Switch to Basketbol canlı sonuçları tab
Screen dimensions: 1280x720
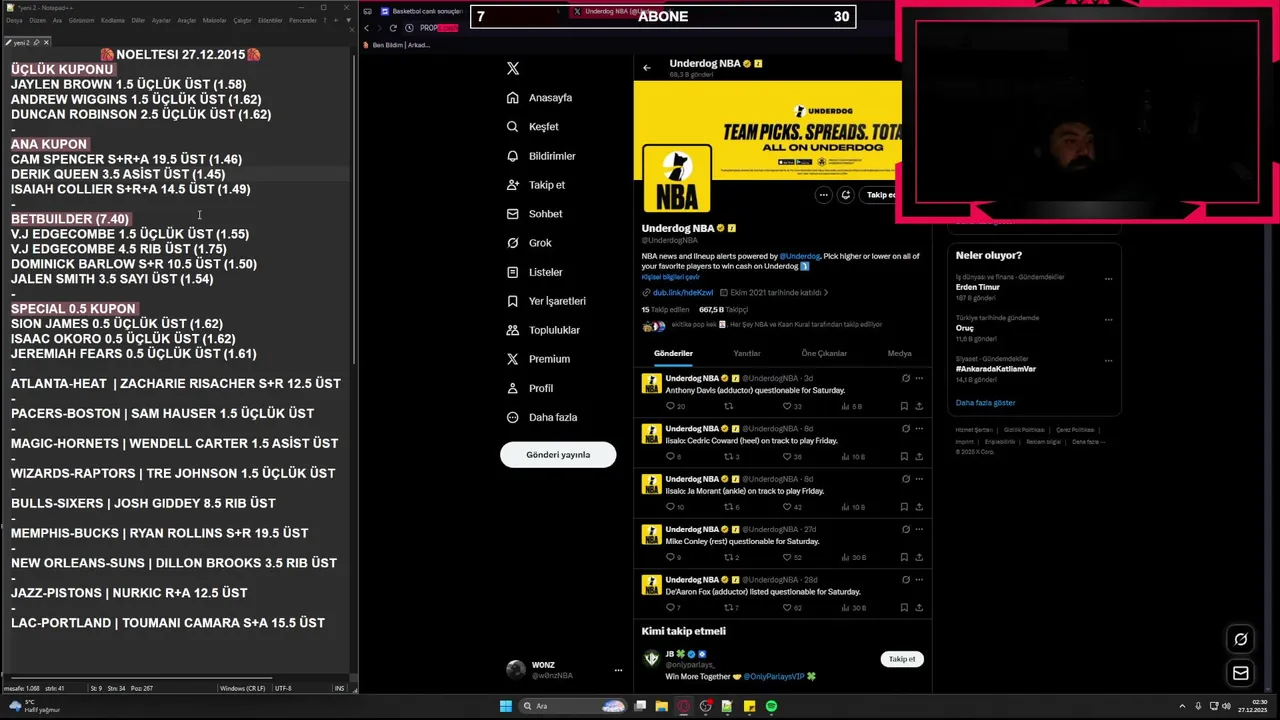pos(420,11)
